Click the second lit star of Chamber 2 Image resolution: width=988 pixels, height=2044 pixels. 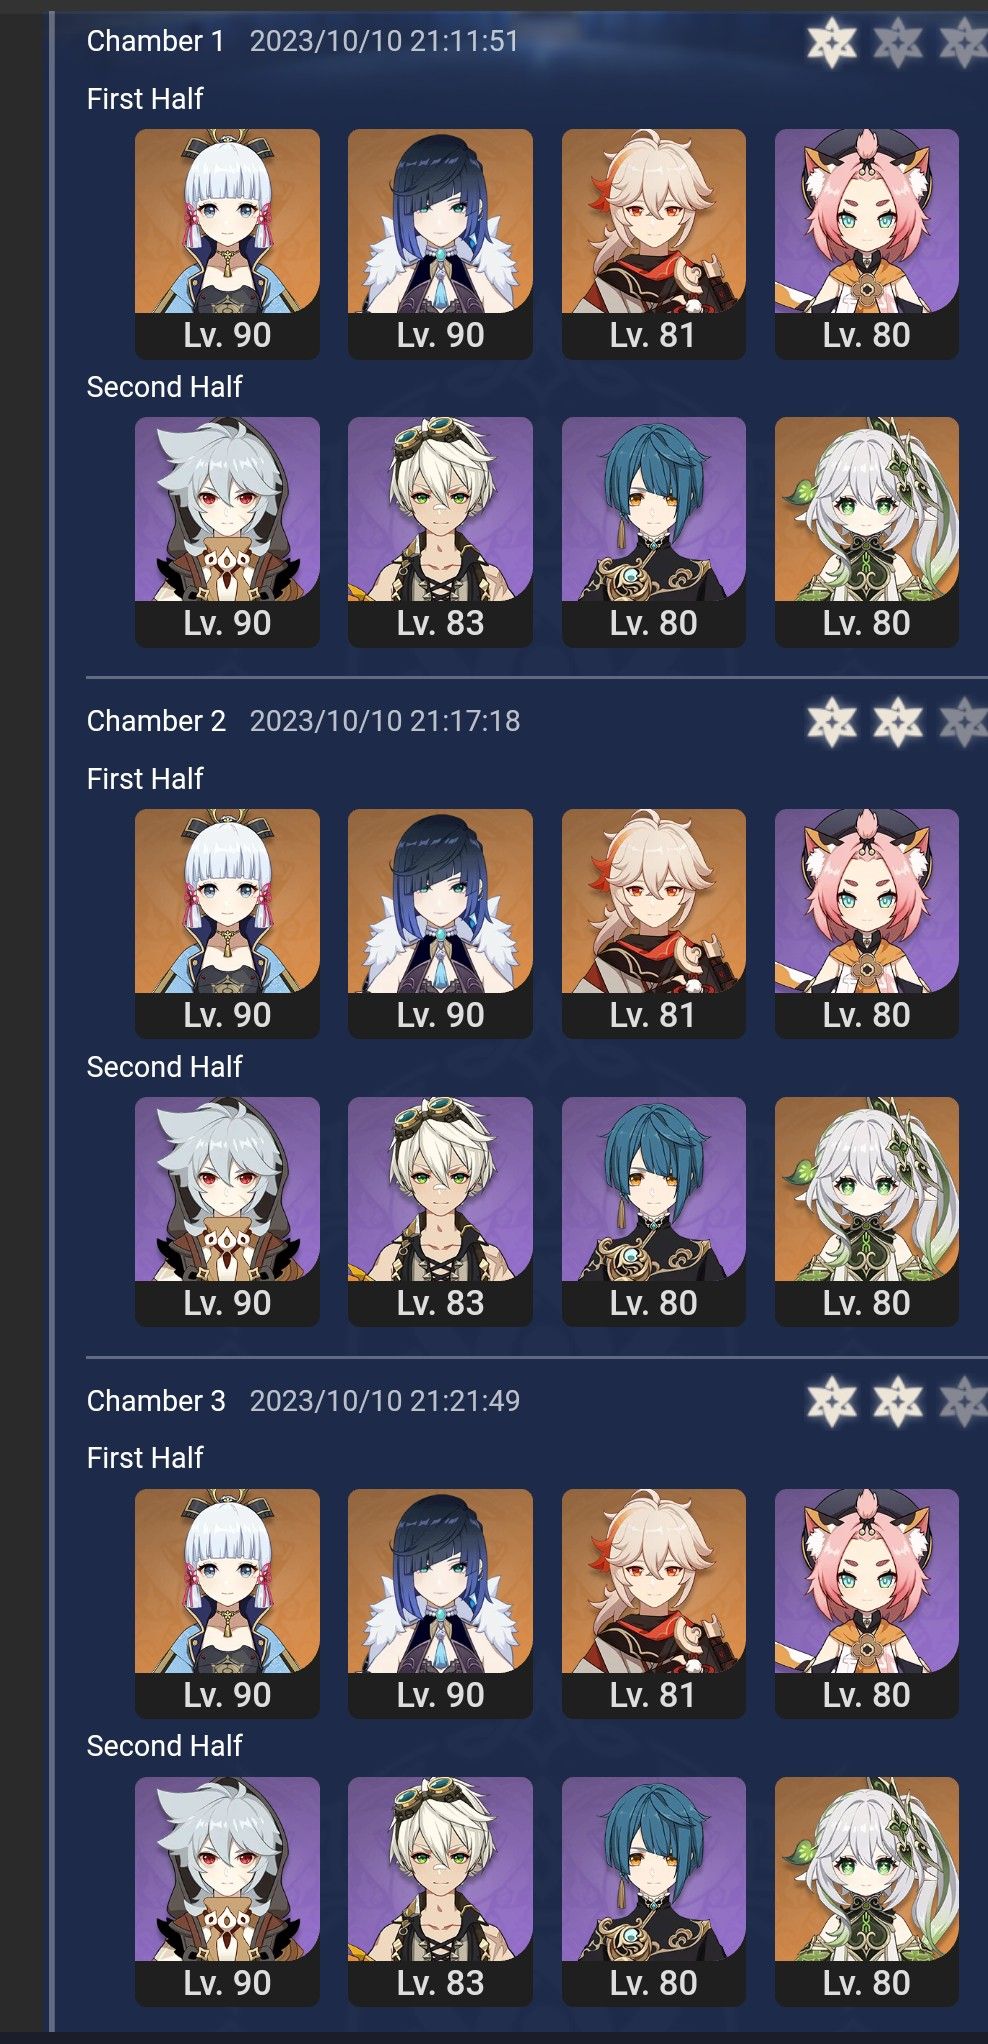click(x=898, y=722)
